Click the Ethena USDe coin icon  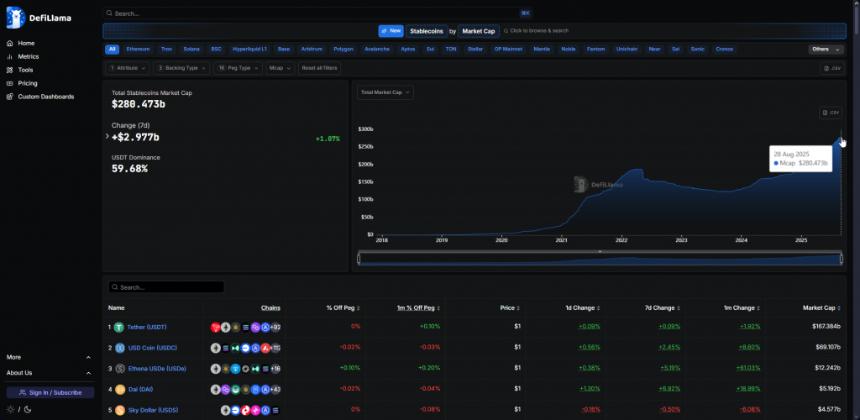[119, 368]
